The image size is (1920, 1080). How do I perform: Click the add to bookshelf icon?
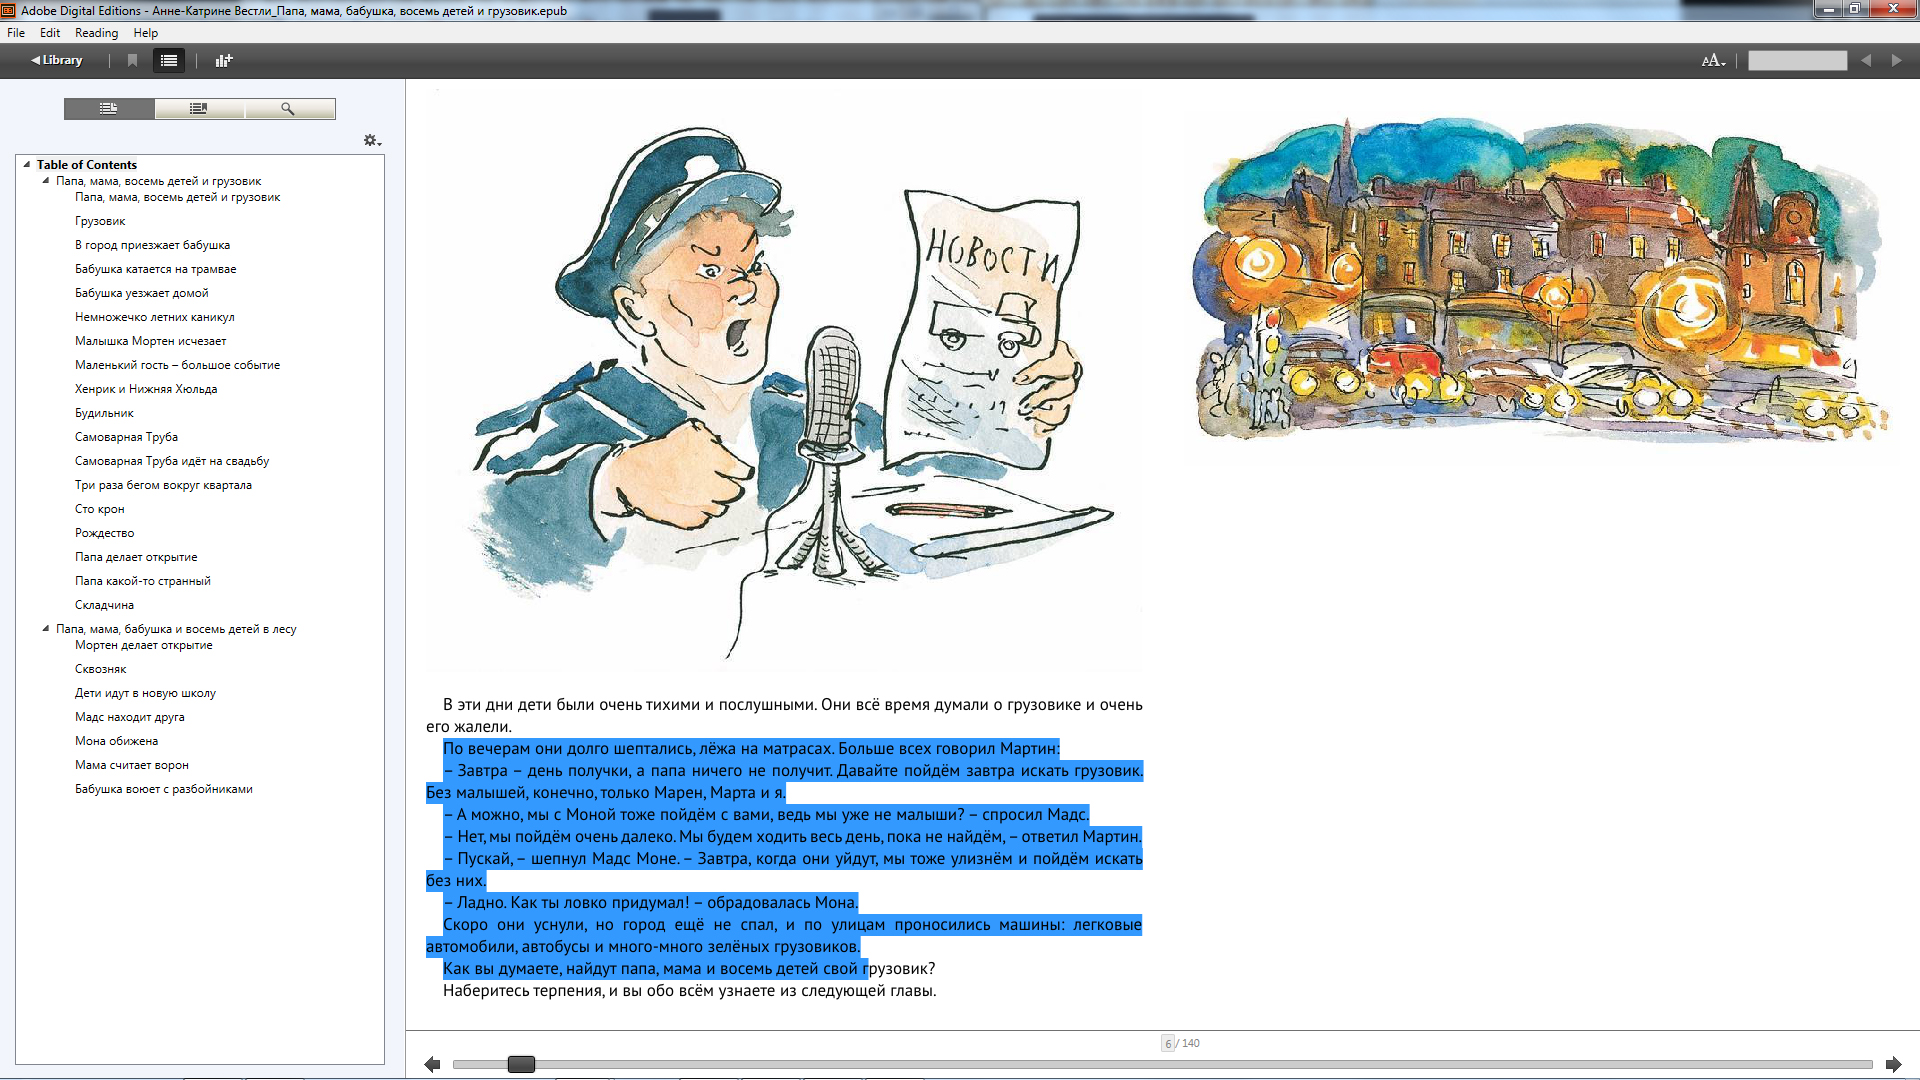224,60
